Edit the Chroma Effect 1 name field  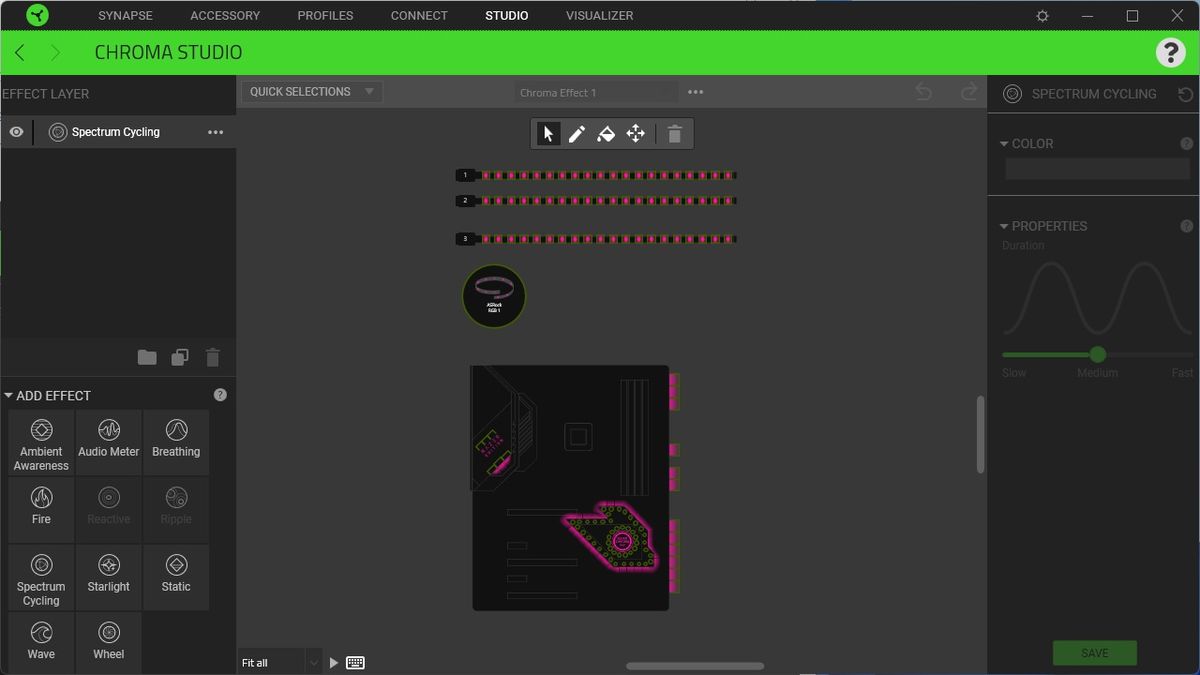[x=596, y=93]
